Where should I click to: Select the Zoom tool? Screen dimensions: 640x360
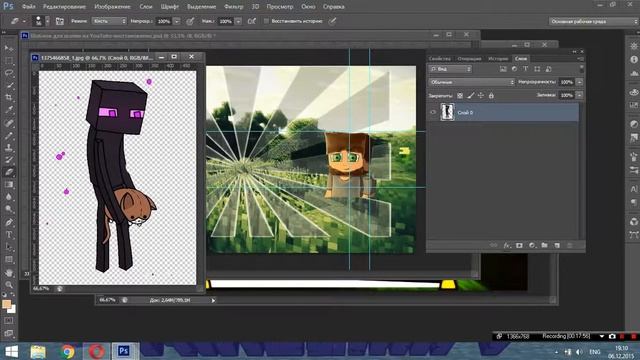coord(9,284)
